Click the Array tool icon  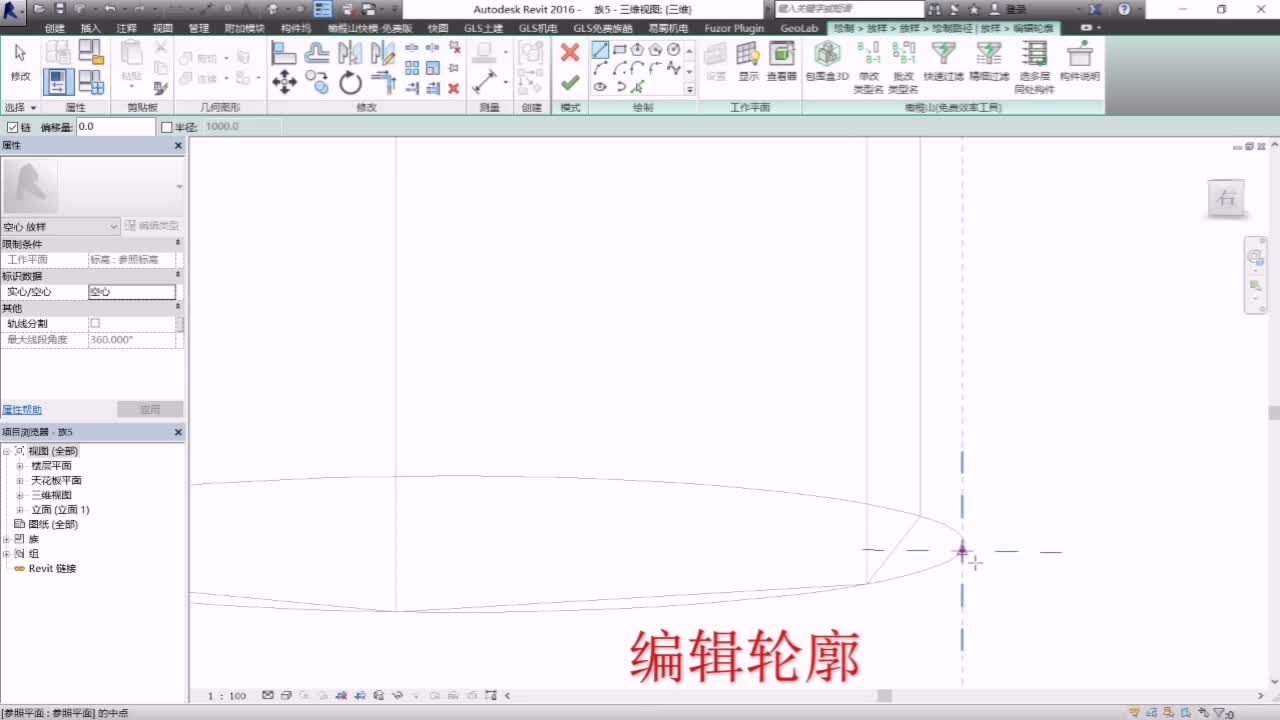[412, 68]
